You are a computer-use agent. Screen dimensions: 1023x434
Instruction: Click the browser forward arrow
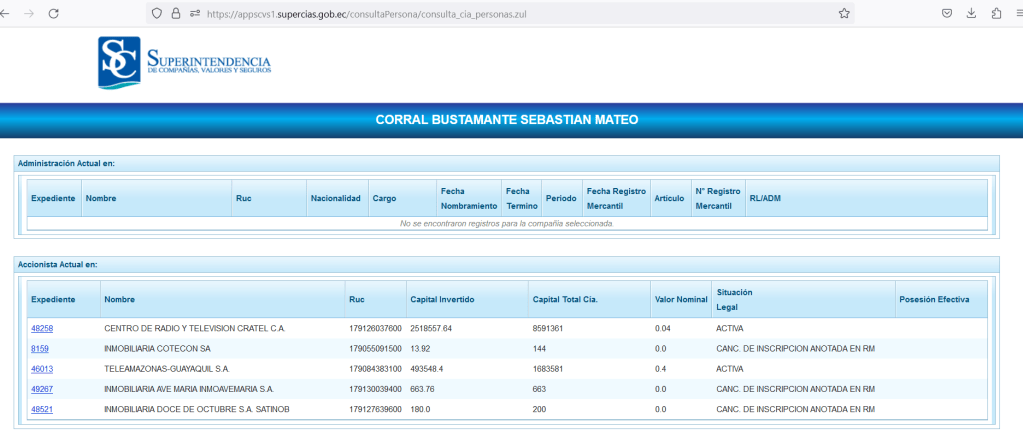click(29, 13)
